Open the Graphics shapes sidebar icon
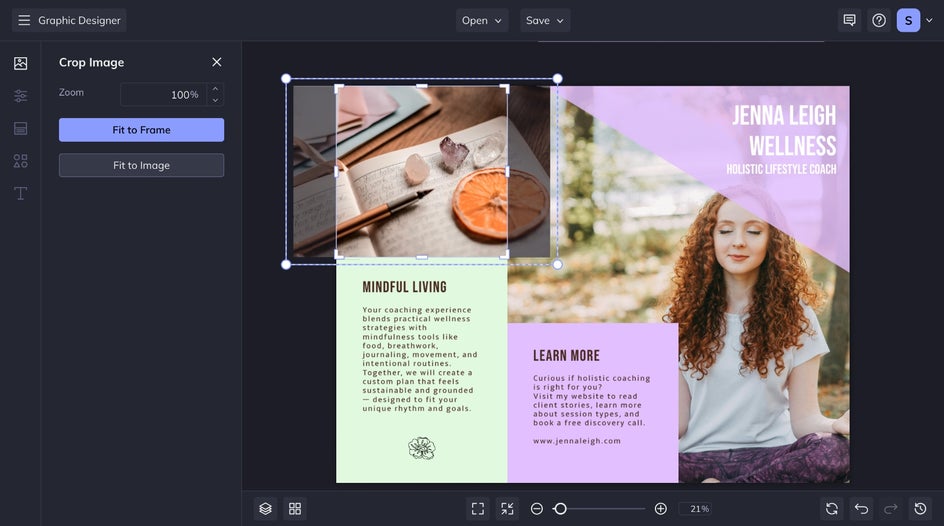The width and height of the screenshot is (944, 526). click(20, 161)
